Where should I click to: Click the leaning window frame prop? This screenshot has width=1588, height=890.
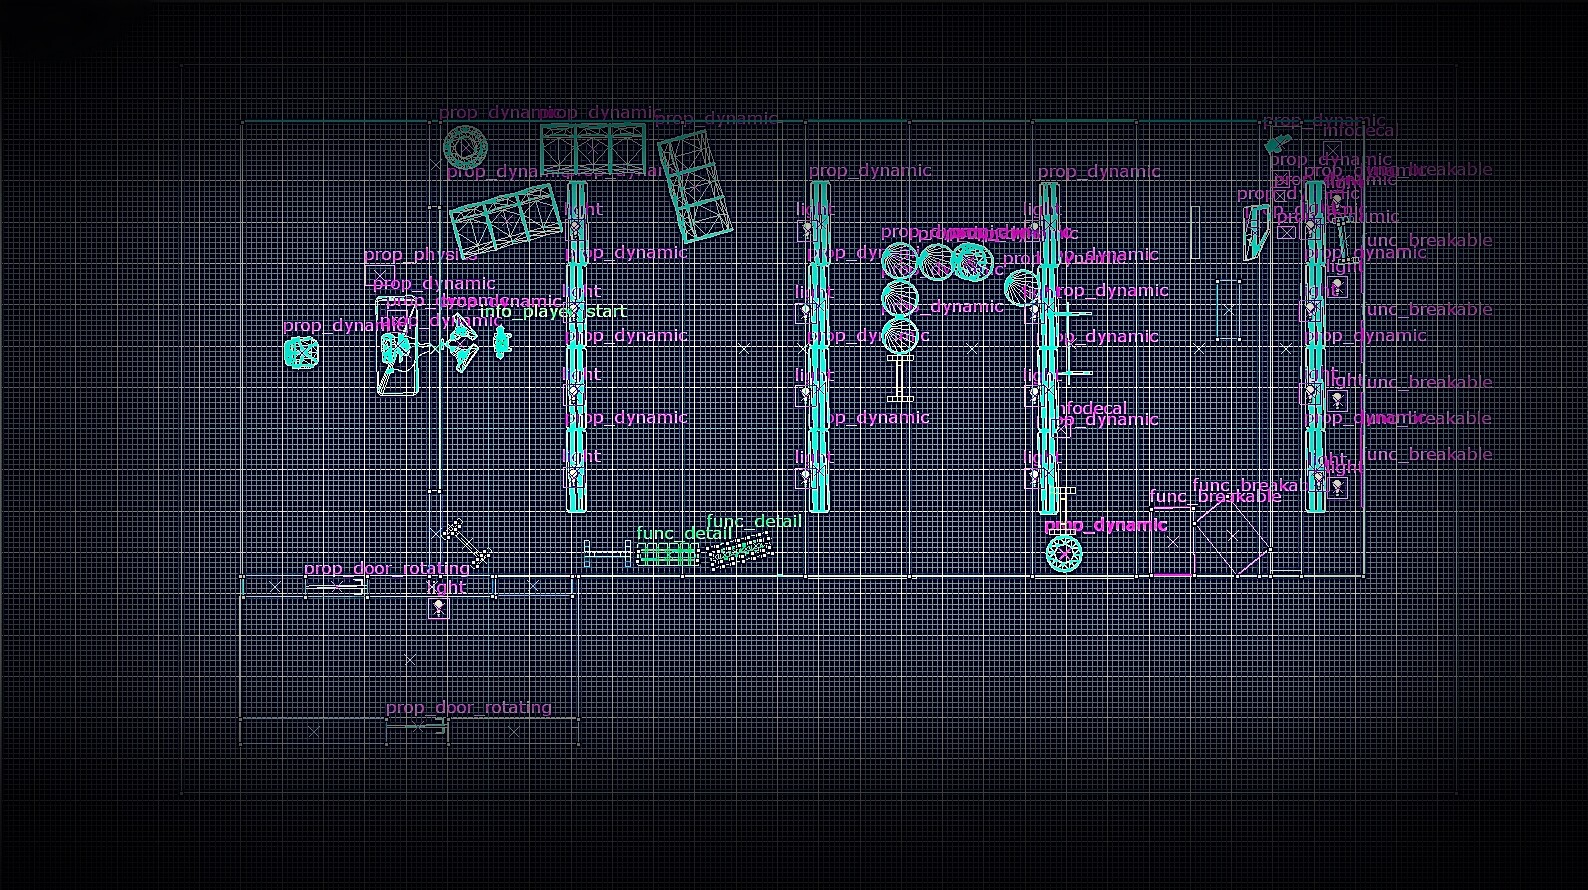pos(1256,232)
